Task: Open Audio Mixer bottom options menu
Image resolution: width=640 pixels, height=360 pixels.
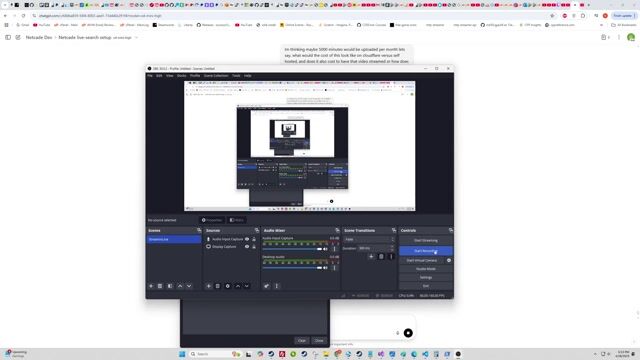Action: pos(277,286)
